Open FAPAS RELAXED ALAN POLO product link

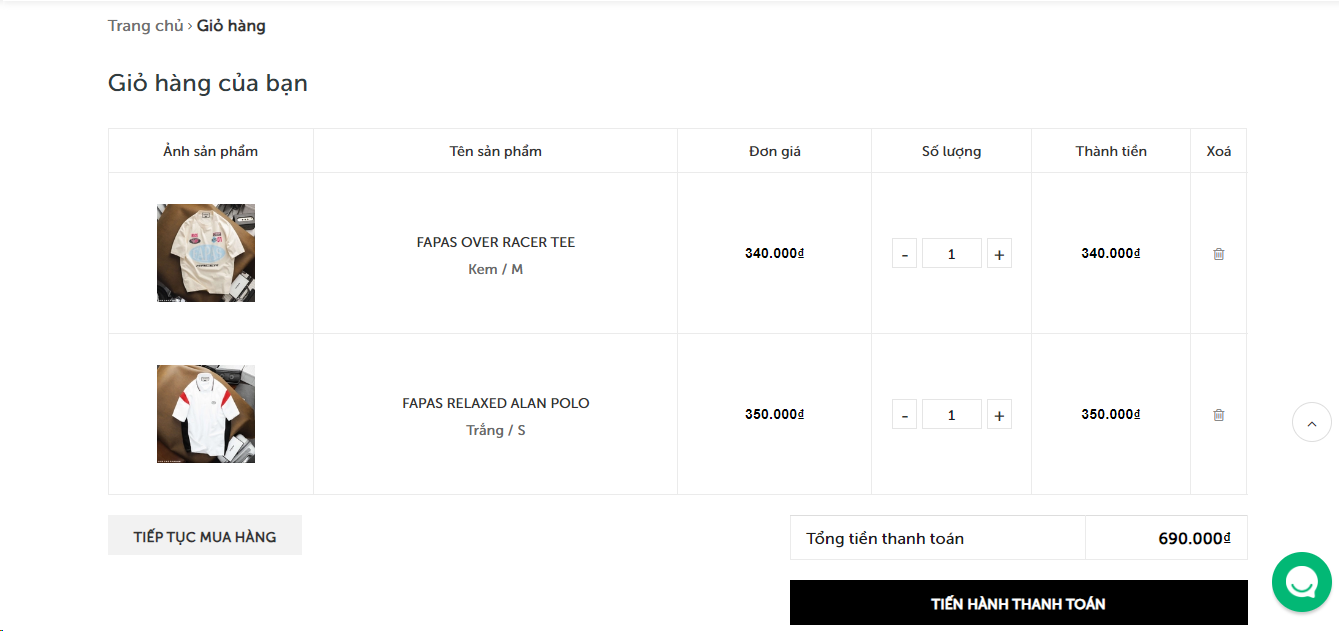tap(496, 403)
